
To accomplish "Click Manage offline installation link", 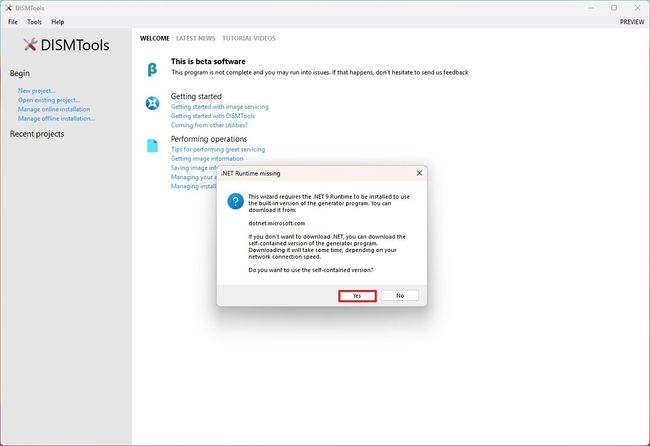I will click(56, 118).
